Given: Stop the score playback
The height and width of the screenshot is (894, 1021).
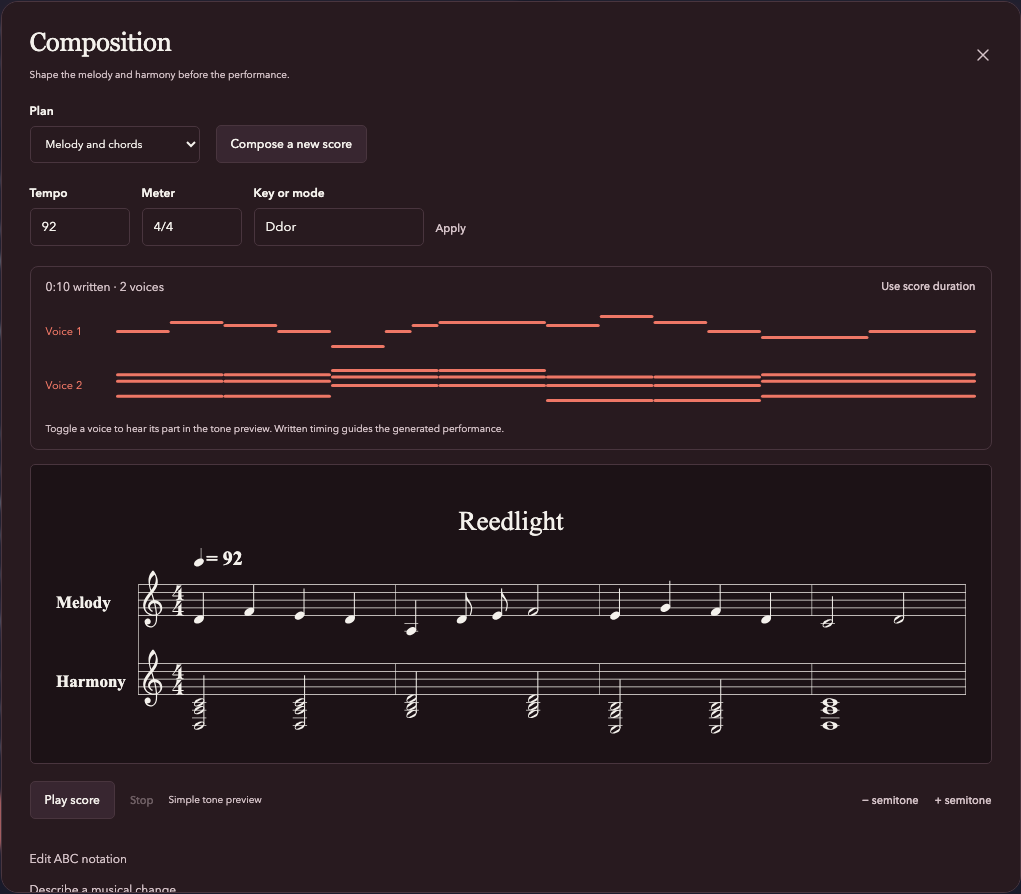Looking at the screenshot, I should (141, 800).
